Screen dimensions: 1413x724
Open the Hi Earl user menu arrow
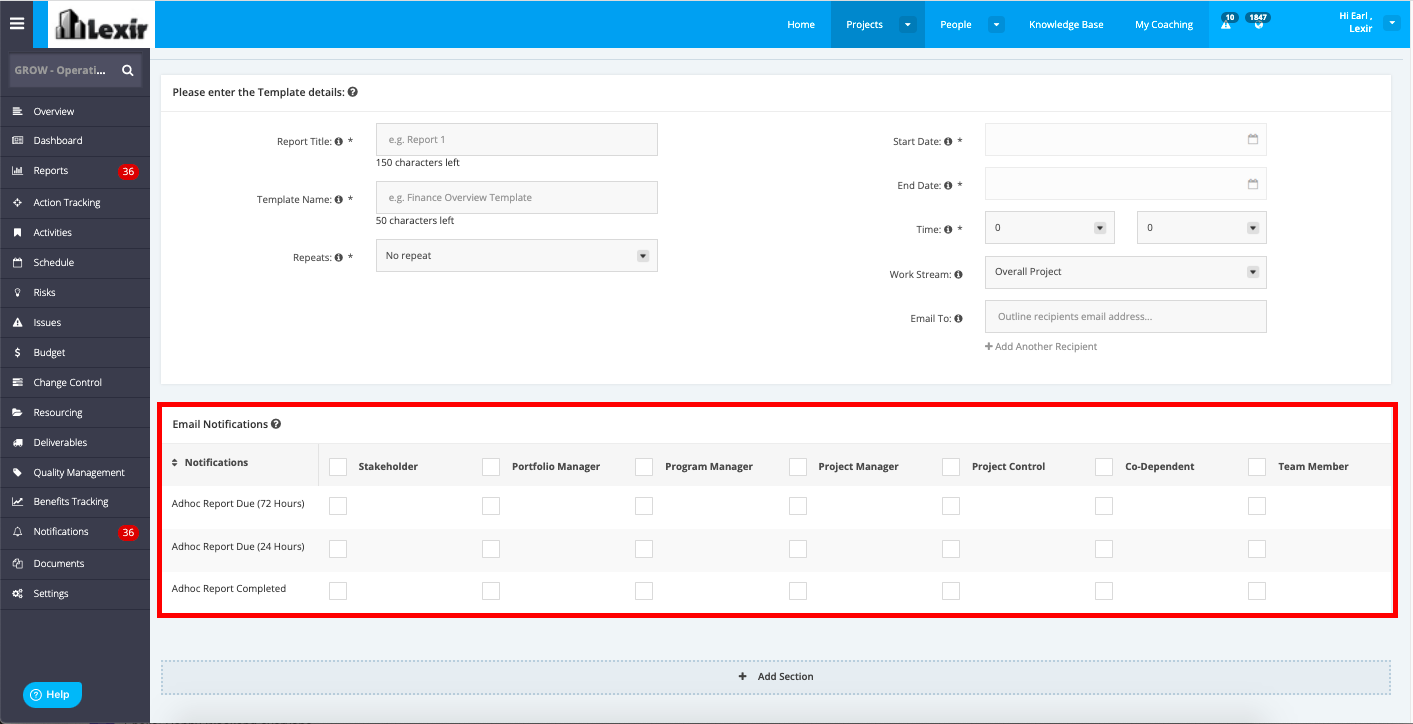(1392, 23)
